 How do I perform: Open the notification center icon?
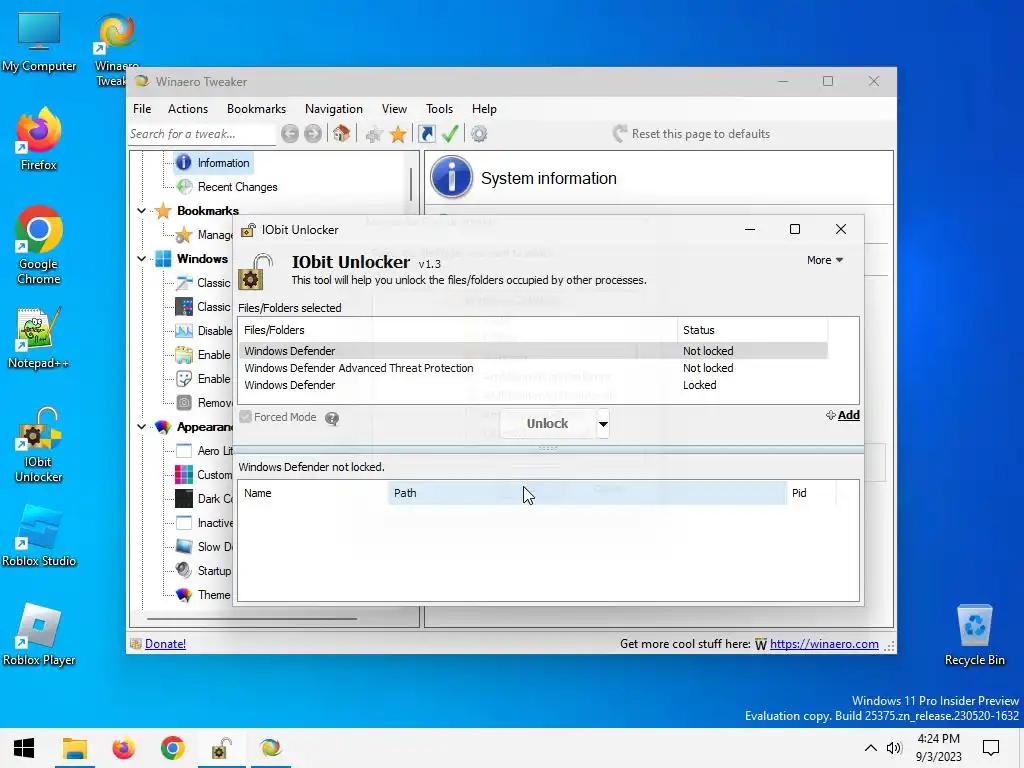pyautogui.click(x=991, y=748)
